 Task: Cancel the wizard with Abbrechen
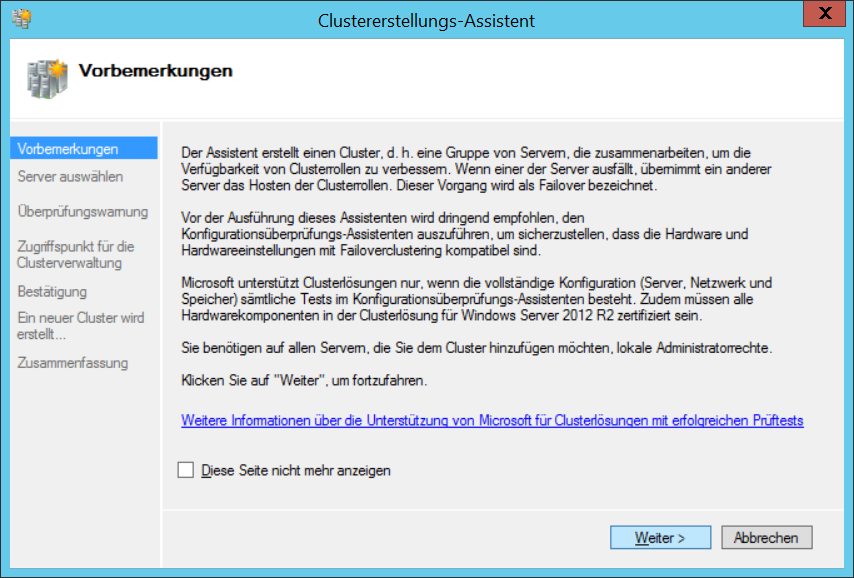point(766,537)
